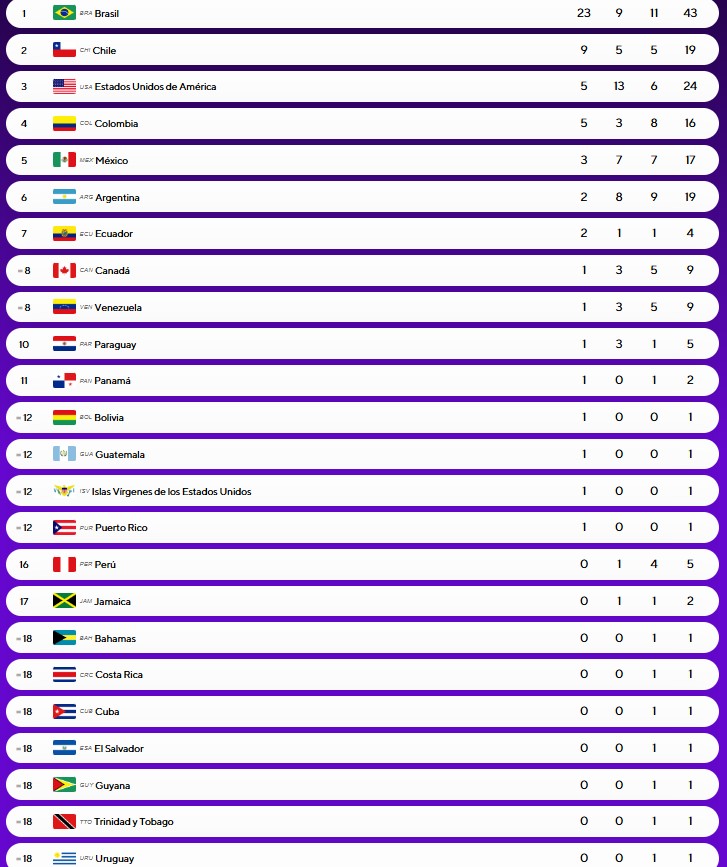The image size is (727, 867).
Task: Click the Guyana flag icon
Action: (64, 785)
